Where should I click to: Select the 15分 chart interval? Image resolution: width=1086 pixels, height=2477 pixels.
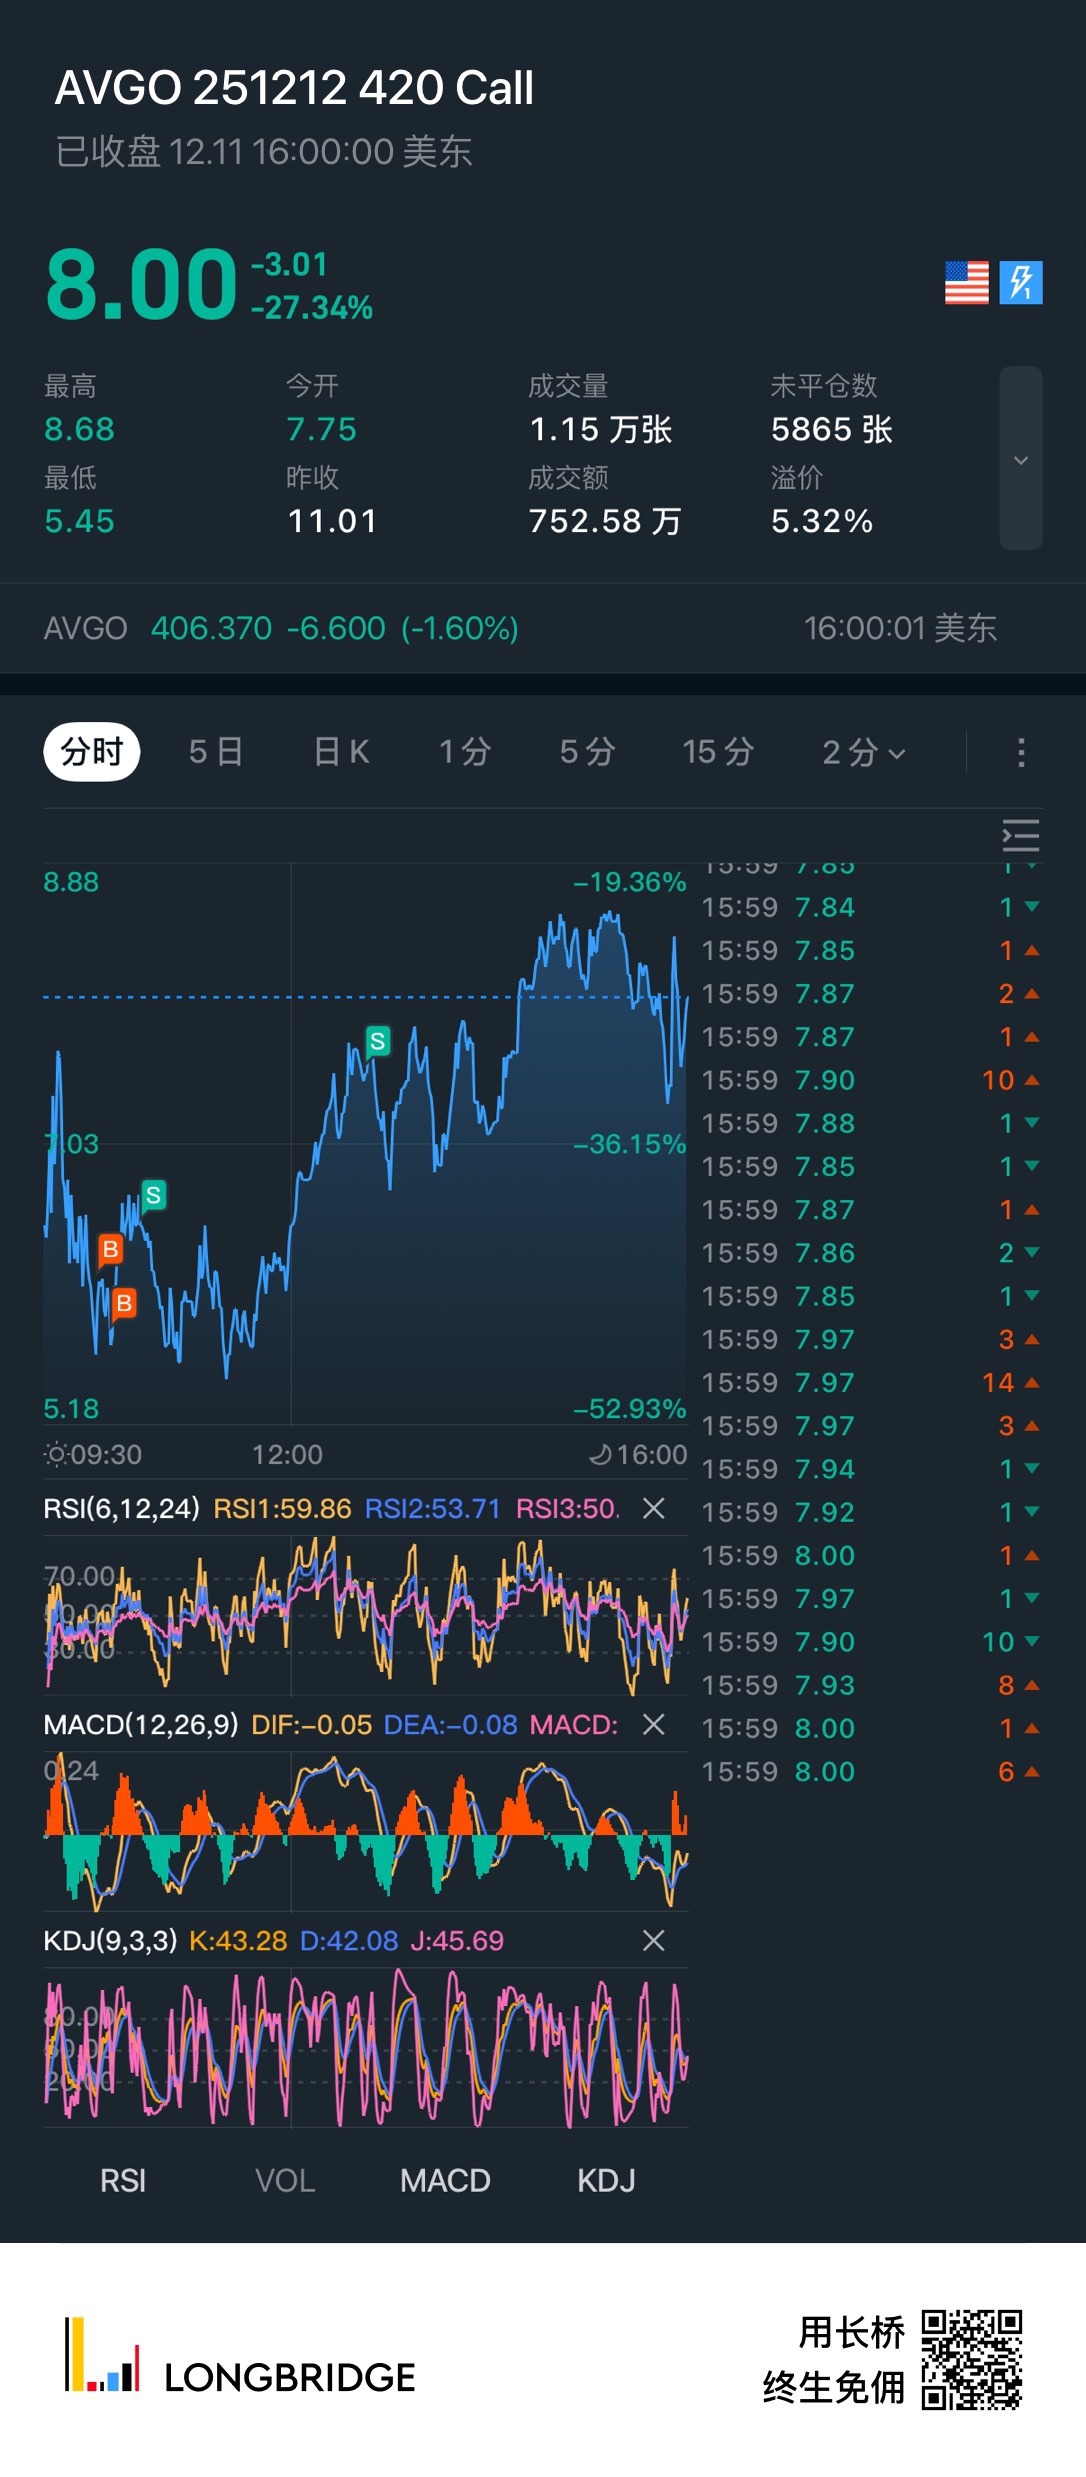717,752
